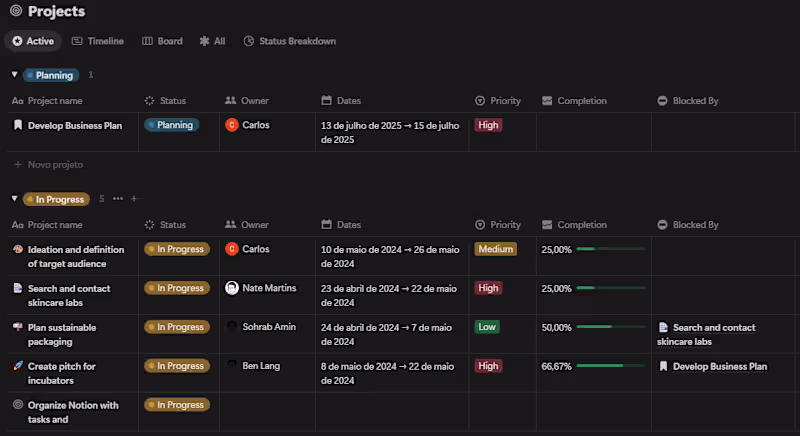Open three-dot menu for In Progress group

tap(118, 199)
